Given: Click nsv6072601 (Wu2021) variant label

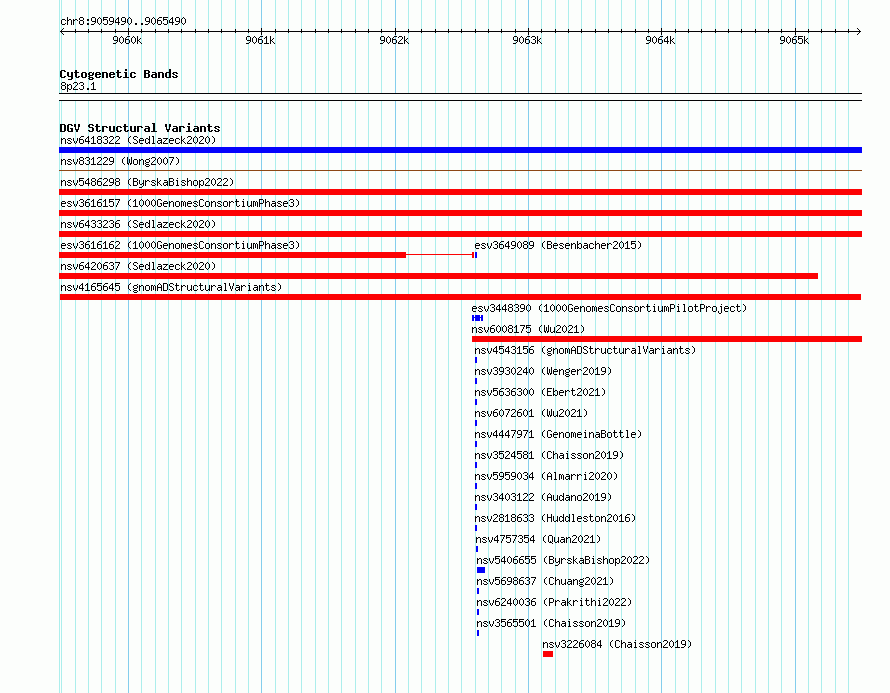Looking at the screenshot, I should pos(531,413).
